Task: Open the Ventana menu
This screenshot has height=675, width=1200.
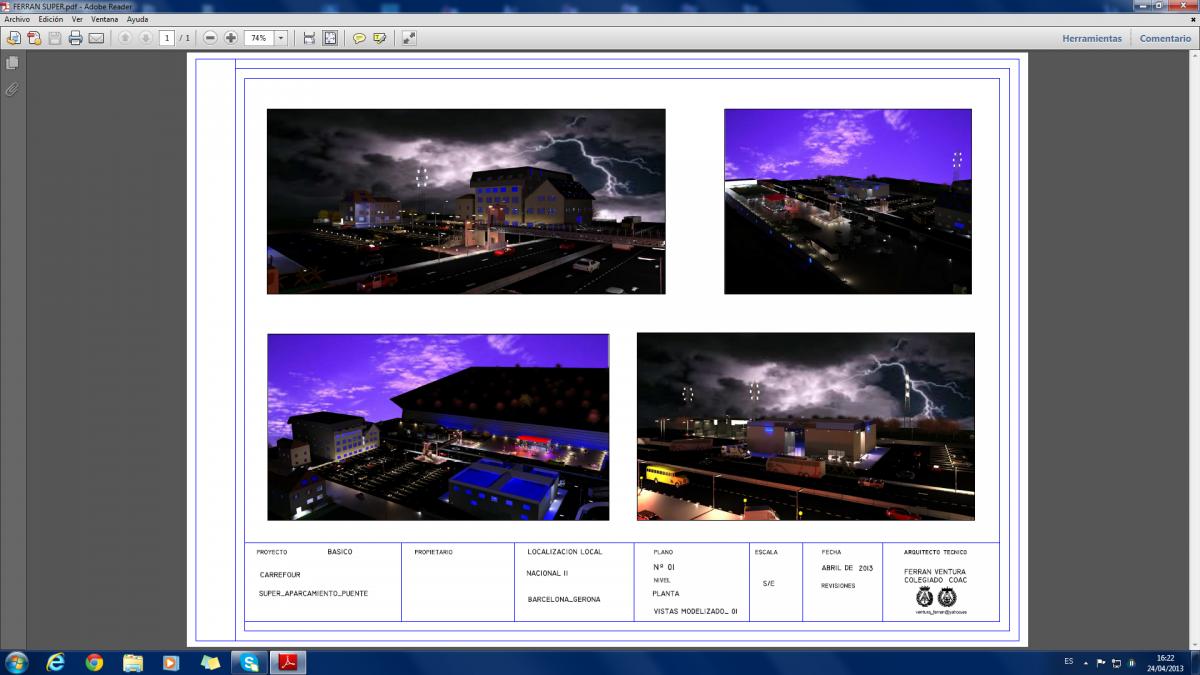Action: click(104, 19)
